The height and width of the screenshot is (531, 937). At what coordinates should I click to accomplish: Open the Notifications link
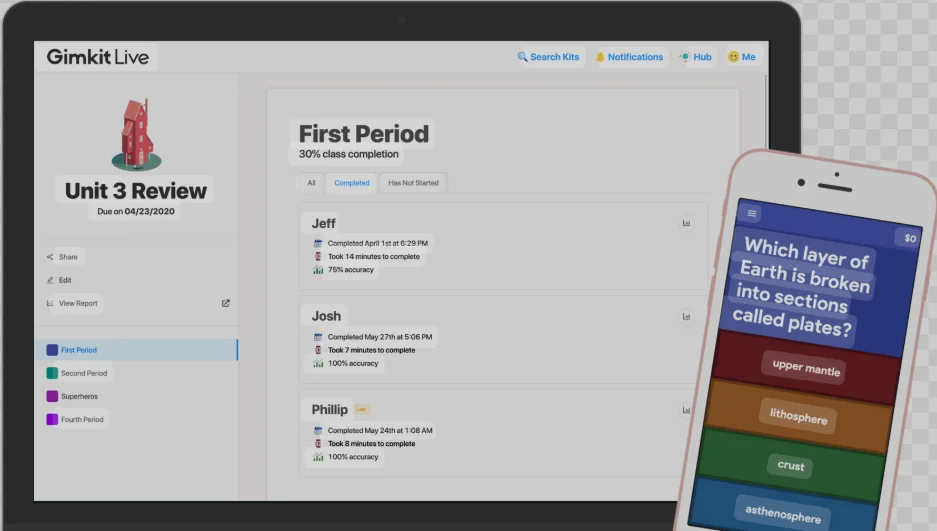pyautogui.click(x=630, y=57)
